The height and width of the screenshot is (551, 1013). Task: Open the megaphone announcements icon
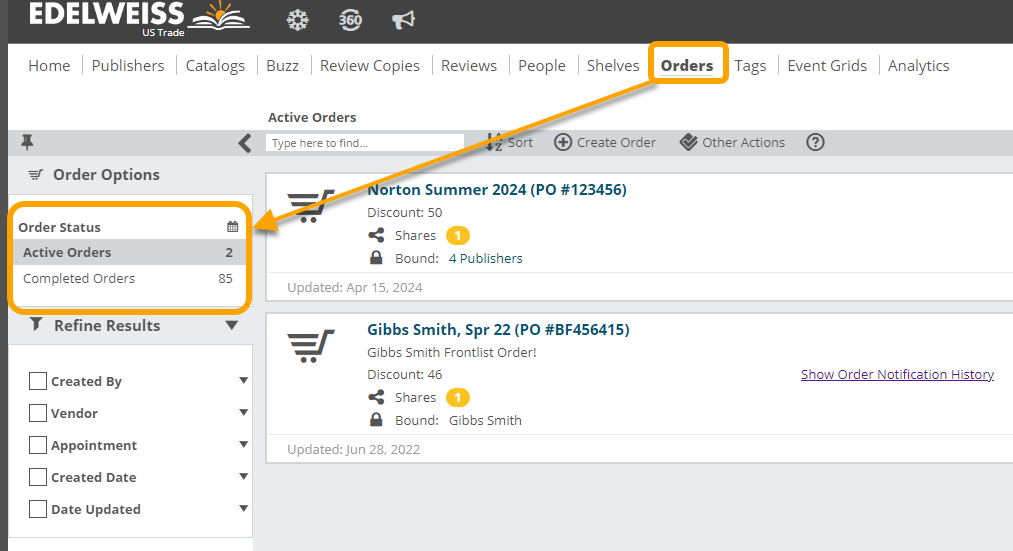click(403, 20)
